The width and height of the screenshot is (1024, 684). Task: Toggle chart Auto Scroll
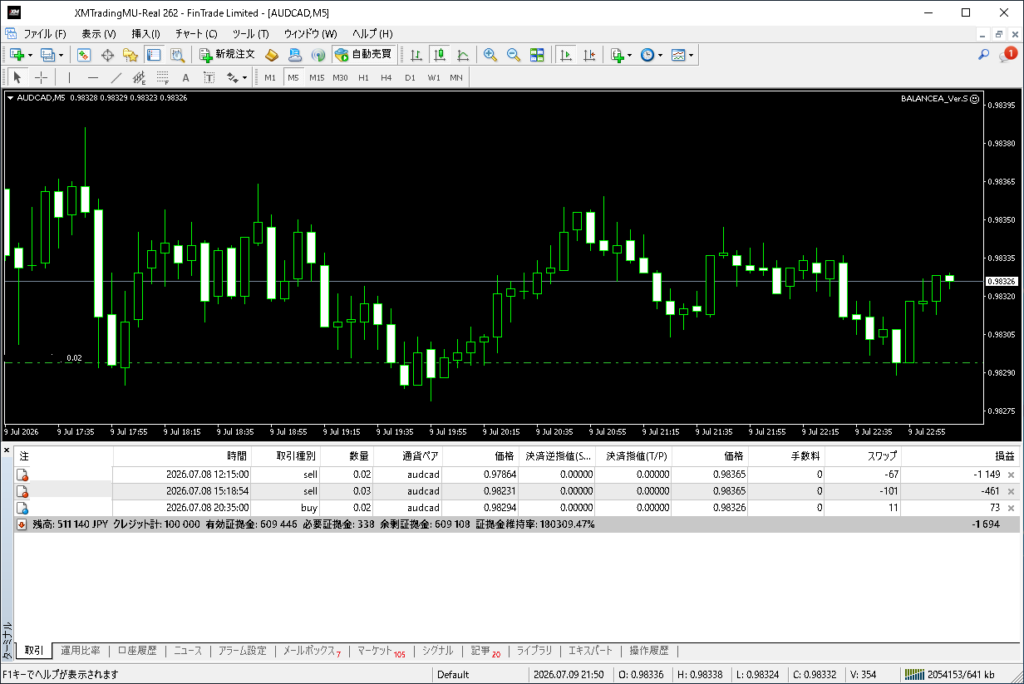[566, 55]
